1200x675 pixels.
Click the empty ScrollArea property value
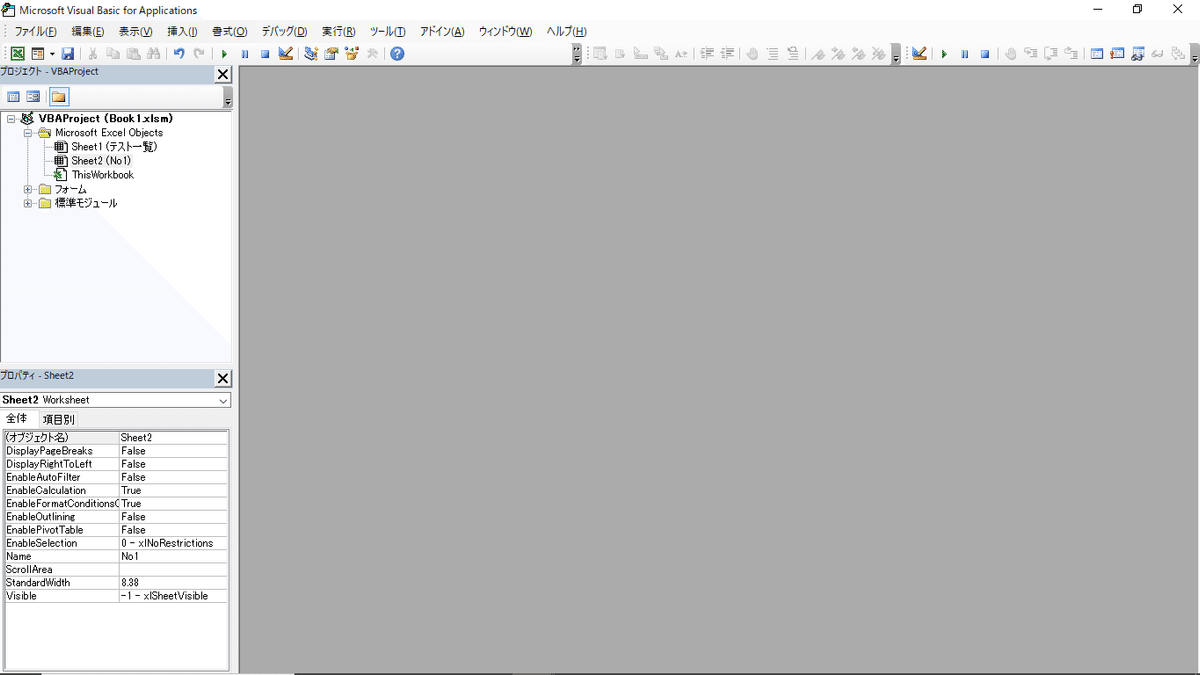click(173, 569)
